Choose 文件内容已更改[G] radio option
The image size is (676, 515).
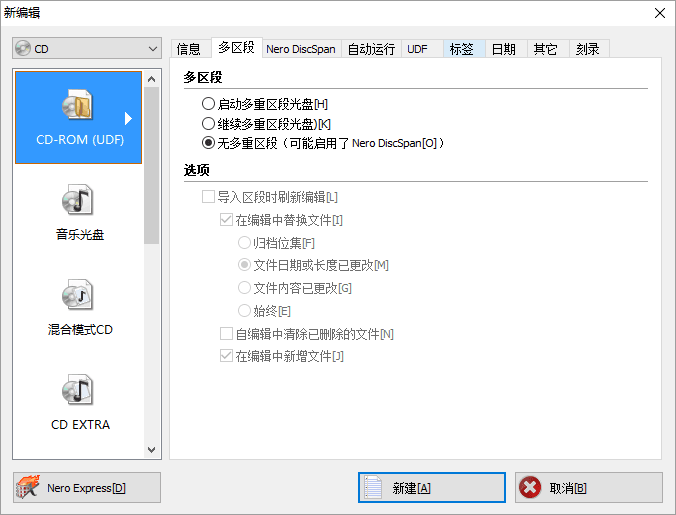tap(244, 287)
